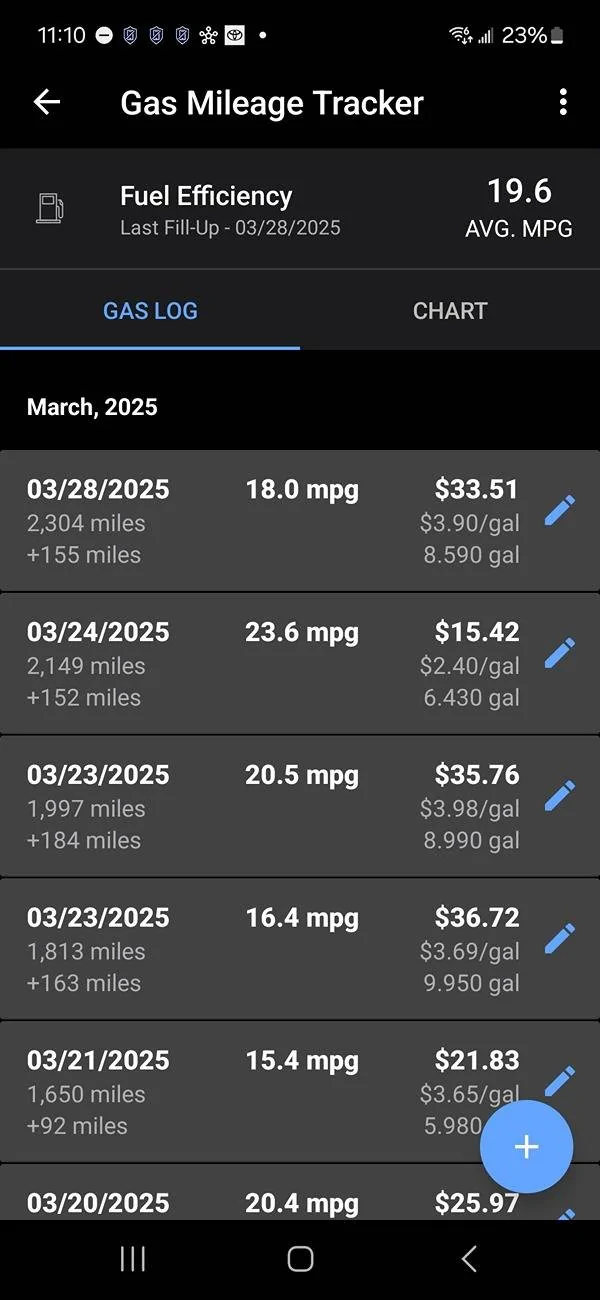Viewport: 600px width, 1300px height.
Task: Edit the 03/28/2025 fill-up entry
Action: [x=561, y=510]
